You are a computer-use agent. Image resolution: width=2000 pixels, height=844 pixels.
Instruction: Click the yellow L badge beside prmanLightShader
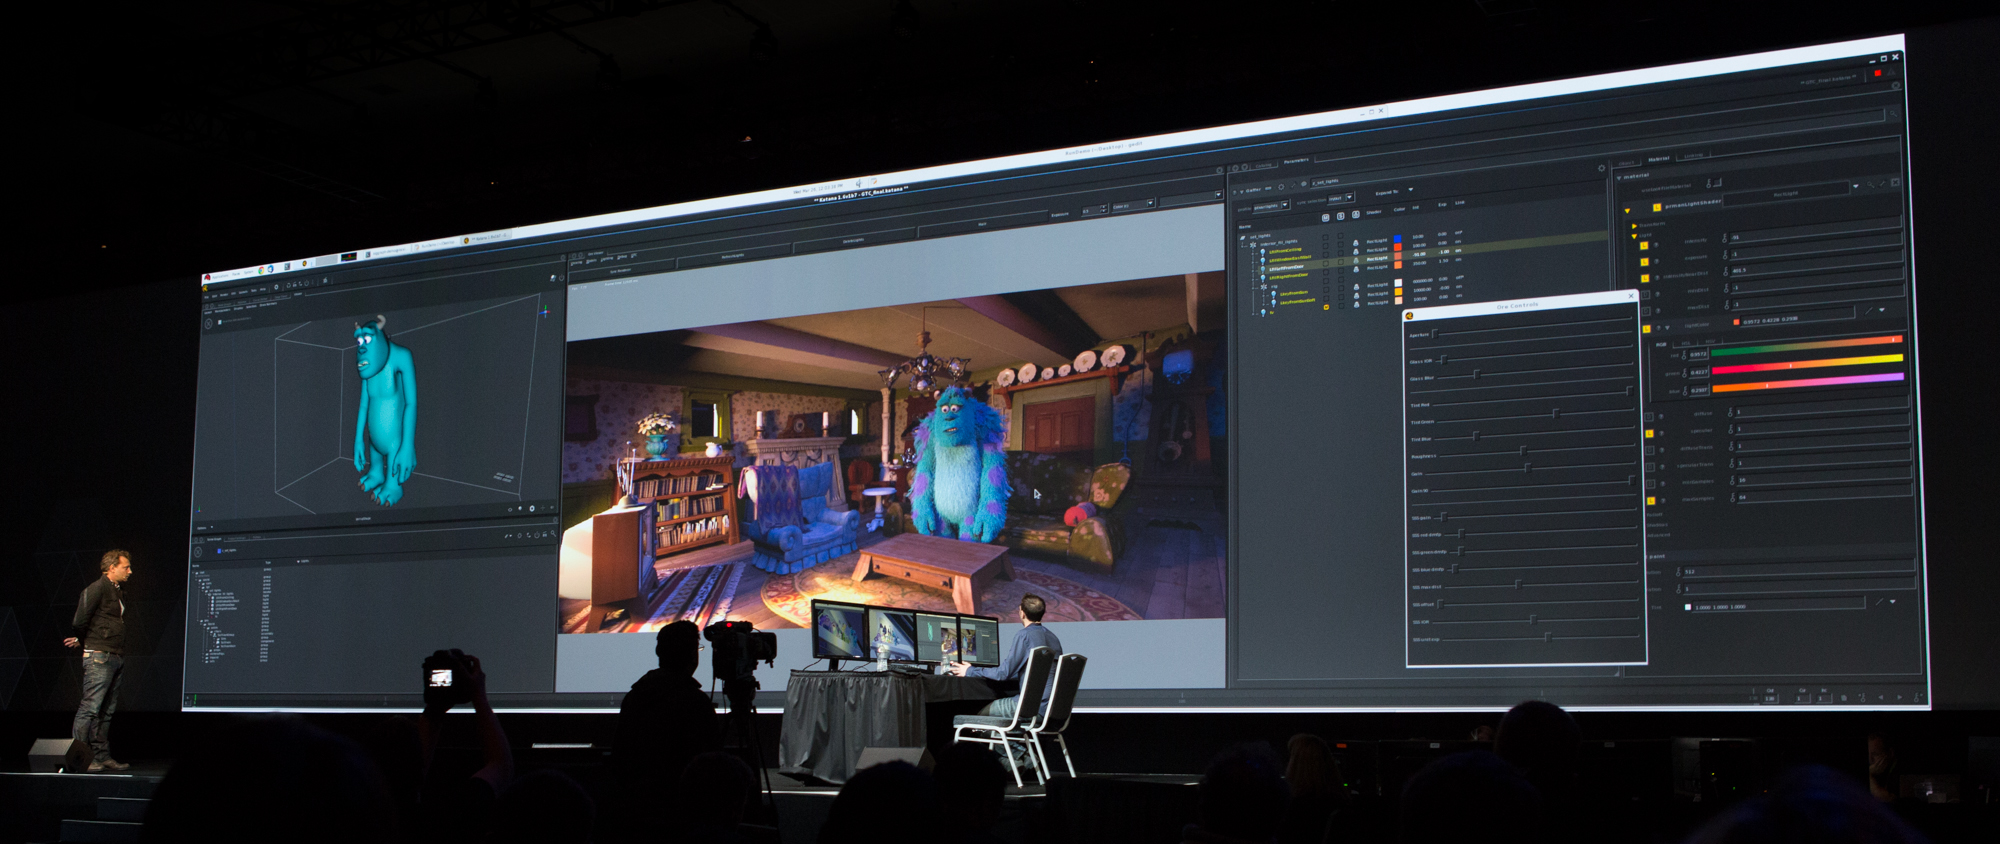[1657, 208]
